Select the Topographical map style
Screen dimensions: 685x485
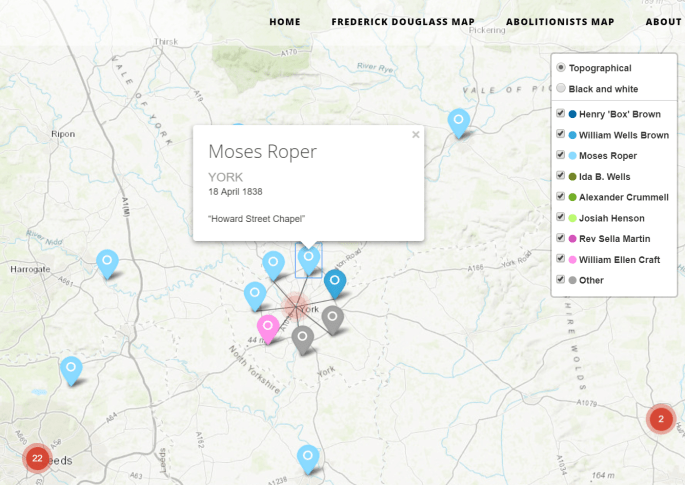(x=561, y=68)
